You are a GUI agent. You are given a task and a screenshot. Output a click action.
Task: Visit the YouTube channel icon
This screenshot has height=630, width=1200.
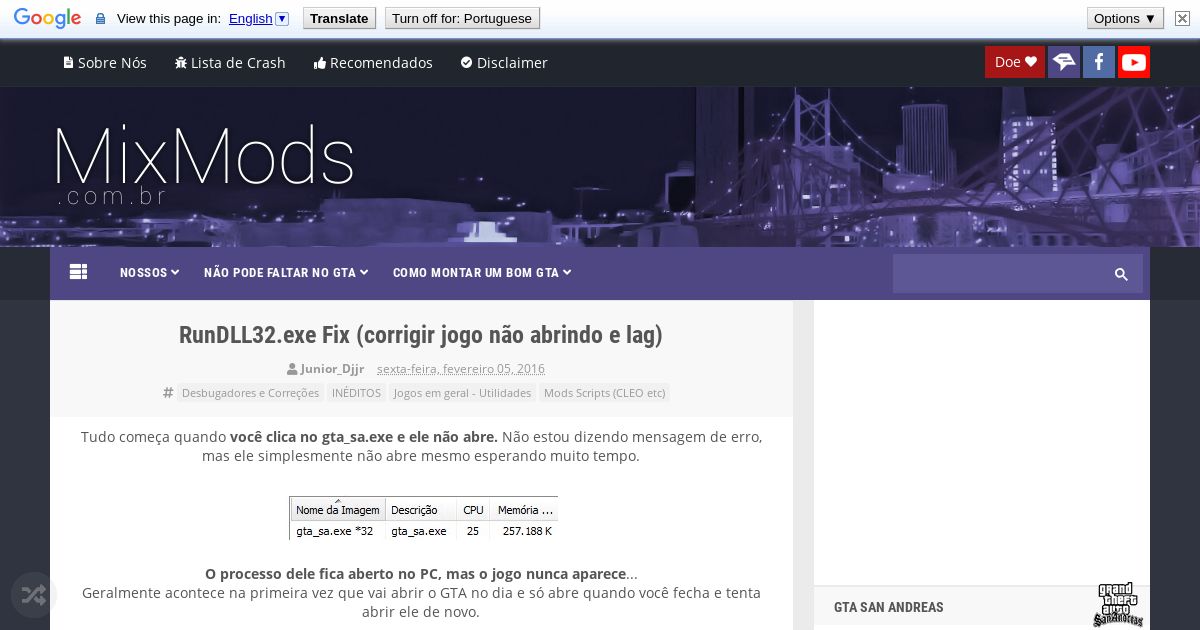pos(1134,62)
